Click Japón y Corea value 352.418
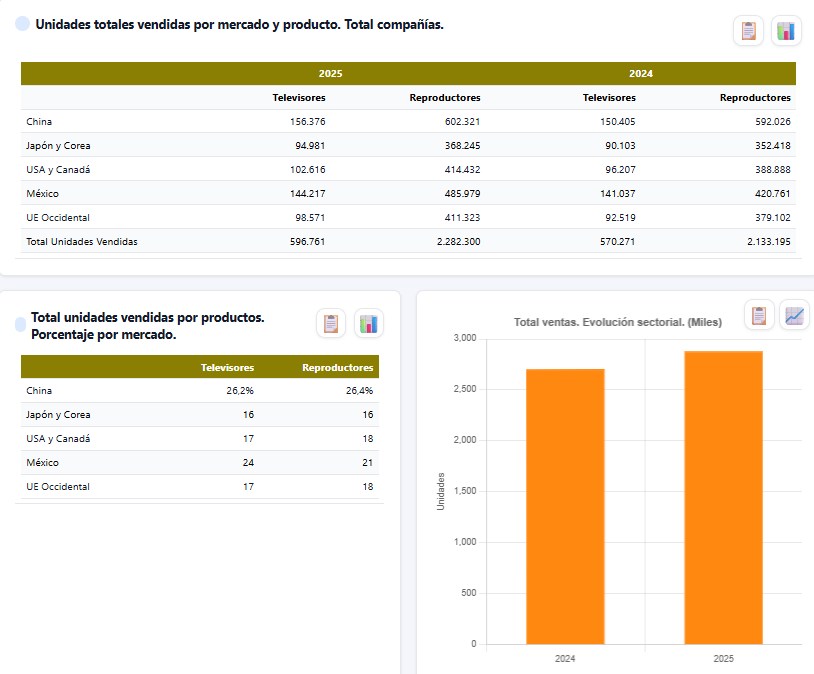 click(x=772, y=145)
